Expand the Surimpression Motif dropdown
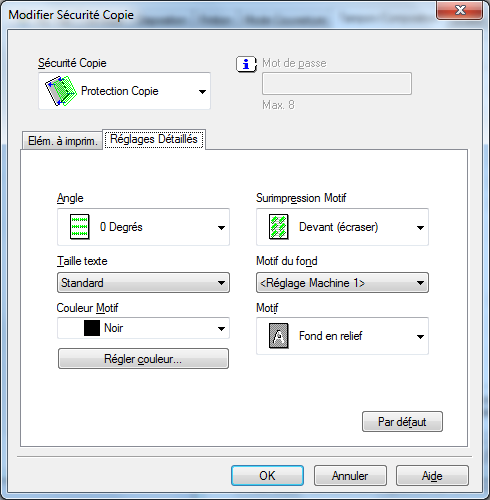Screen dimensions: 490x500 click(420, 228)
